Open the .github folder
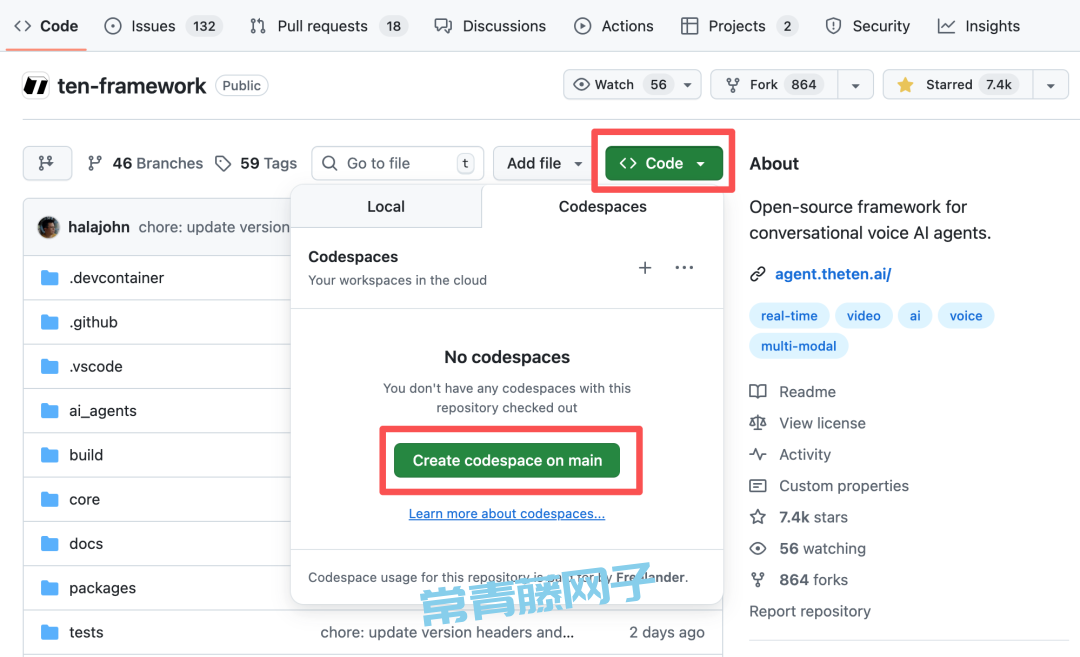This screenshot has width=1080, height=657. click(93, 322)
